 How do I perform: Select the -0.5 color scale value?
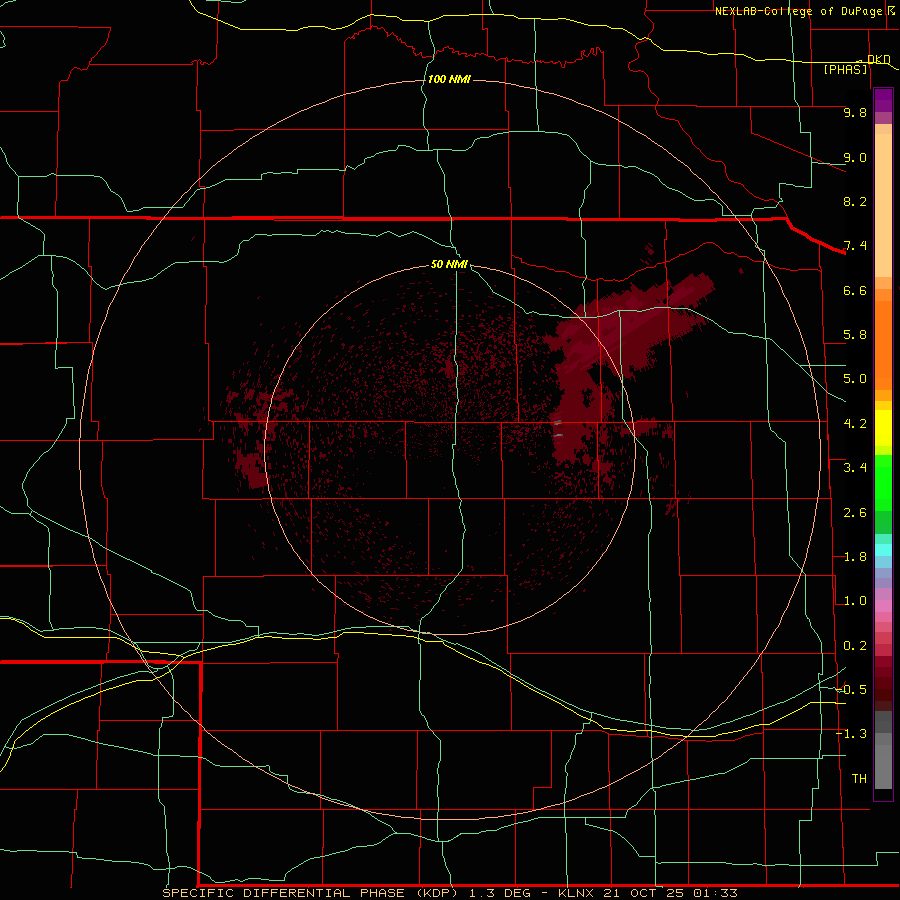pos(852,690)
